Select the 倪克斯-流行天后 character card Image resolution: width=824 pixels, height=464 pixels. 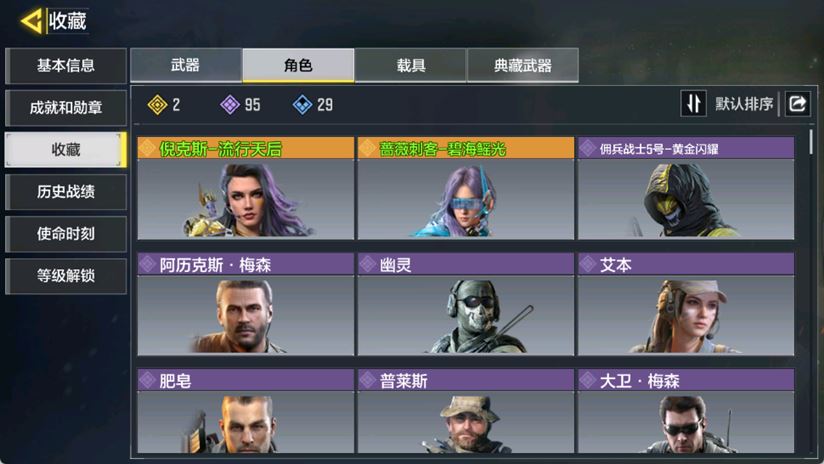[245, 188]
